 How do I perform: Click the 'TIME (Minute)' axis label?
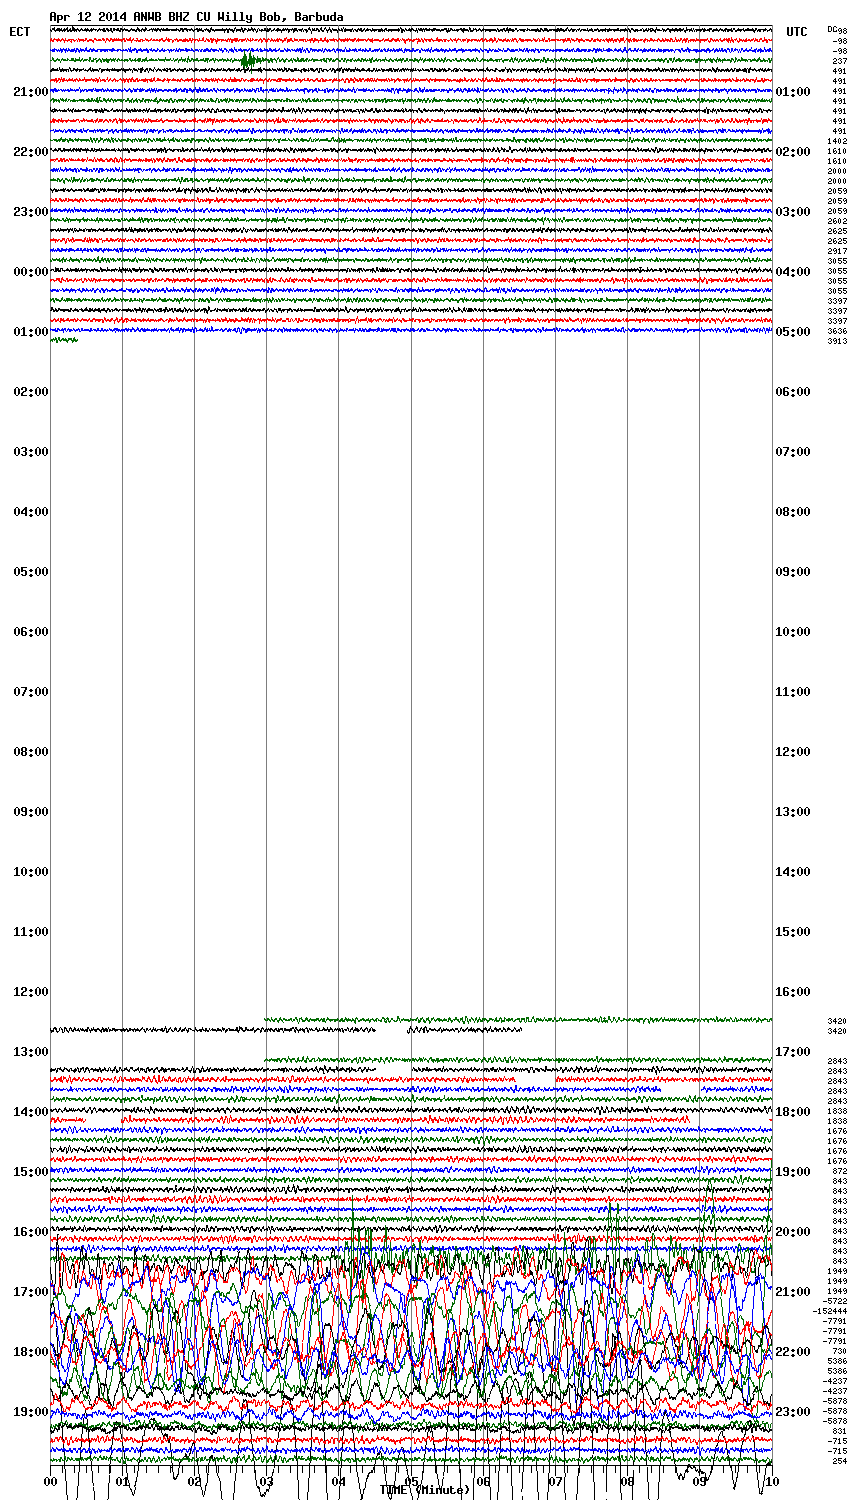point(424,1490)
